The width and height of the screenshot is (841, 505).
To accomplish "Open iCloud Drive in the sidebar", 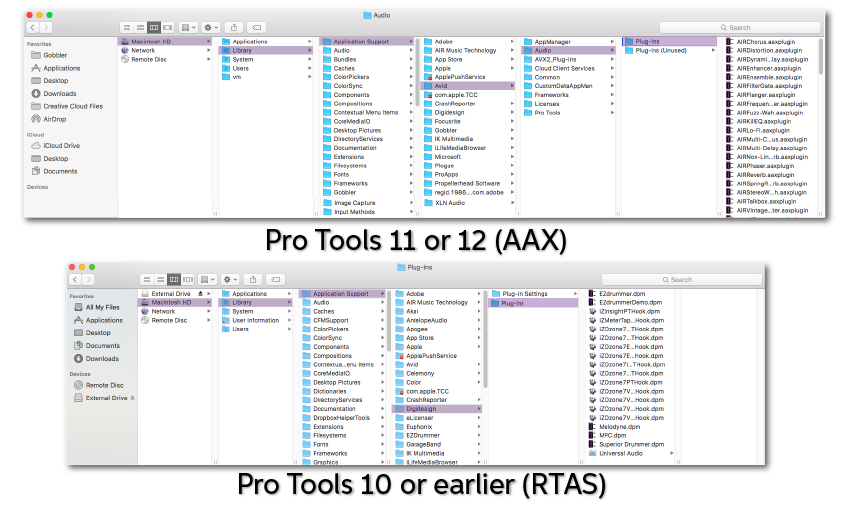I will click(x=56, y=145).
